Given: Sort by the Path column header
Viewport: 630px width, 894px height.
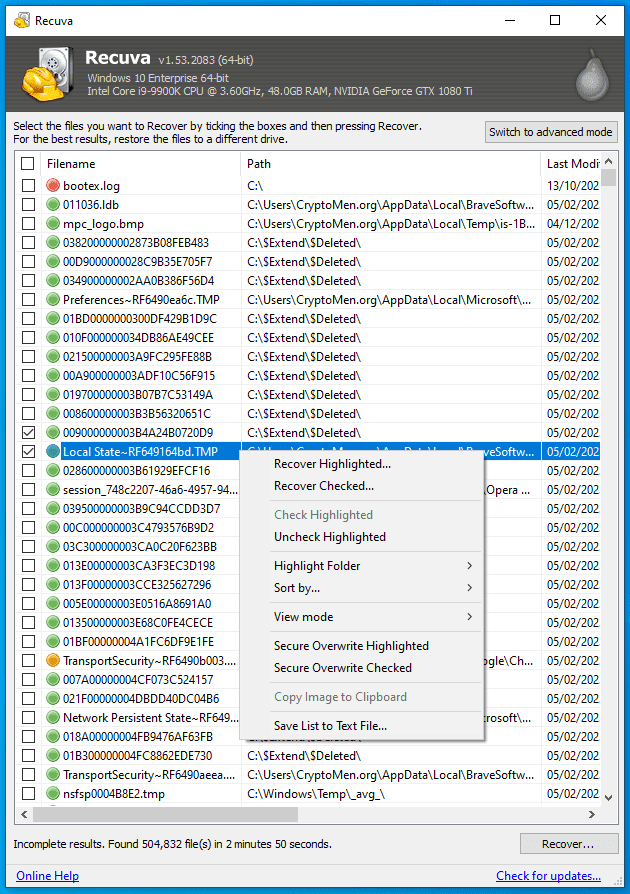Looking at the screenshot, I should point(391,164).
